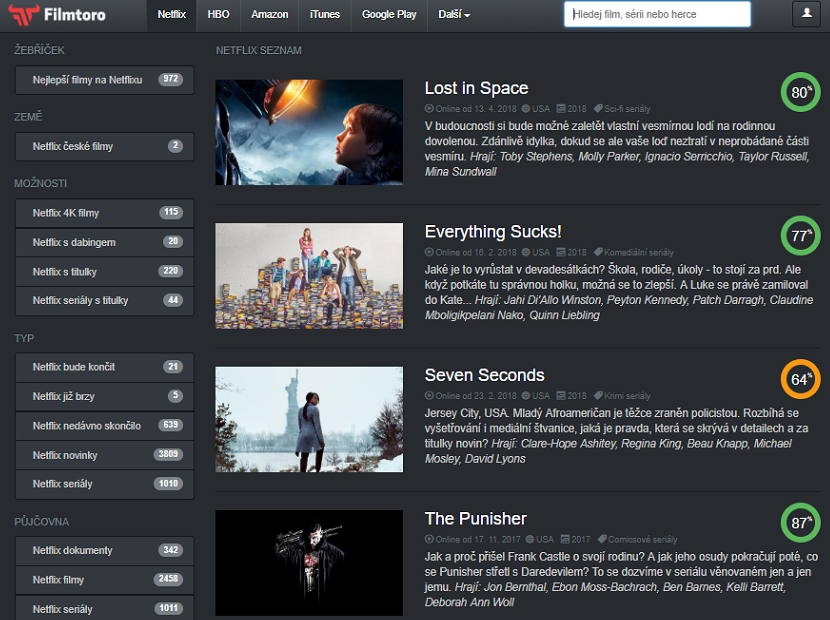Open the Google Play tab
Screen dimensions: 830x620
point(389,14)
